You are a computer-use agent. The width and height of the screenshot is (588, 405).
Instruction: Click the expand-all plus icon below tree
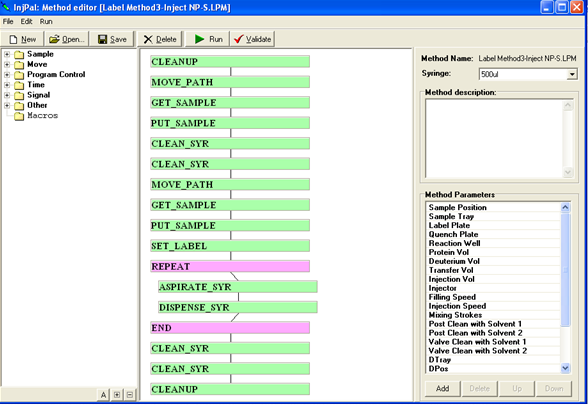(x=117, y=394)
